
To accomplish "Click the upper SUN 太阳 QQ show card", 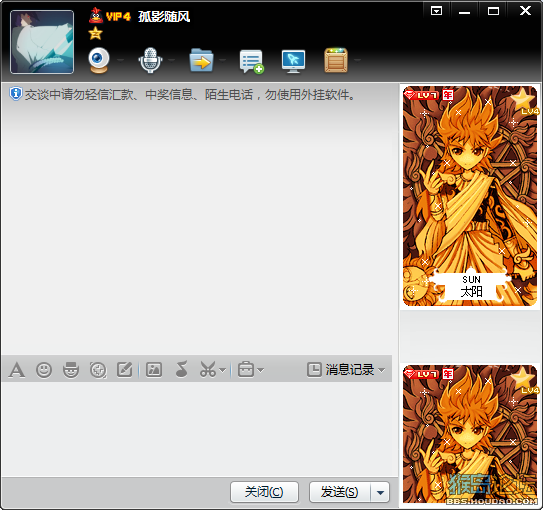I will pos(470,196).
